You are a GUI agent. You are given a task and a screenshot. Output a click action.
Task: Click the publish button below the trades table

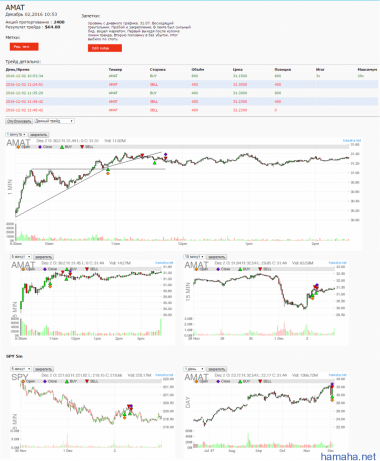(19, 121)
